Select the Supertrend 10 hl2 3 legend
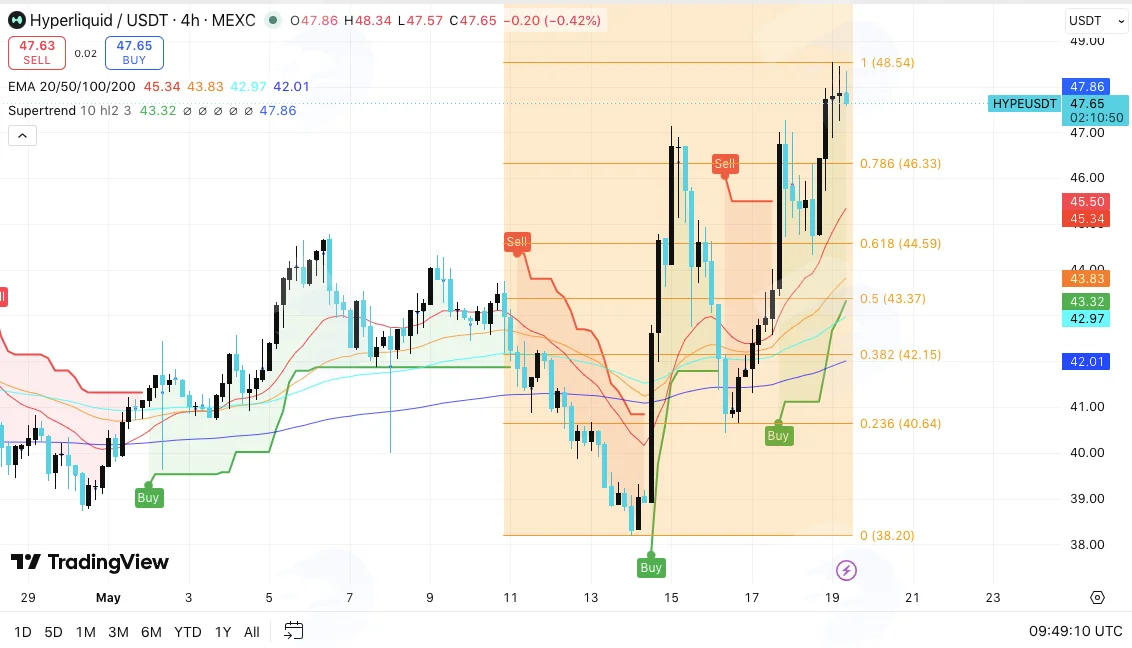 tap(69, 110)
